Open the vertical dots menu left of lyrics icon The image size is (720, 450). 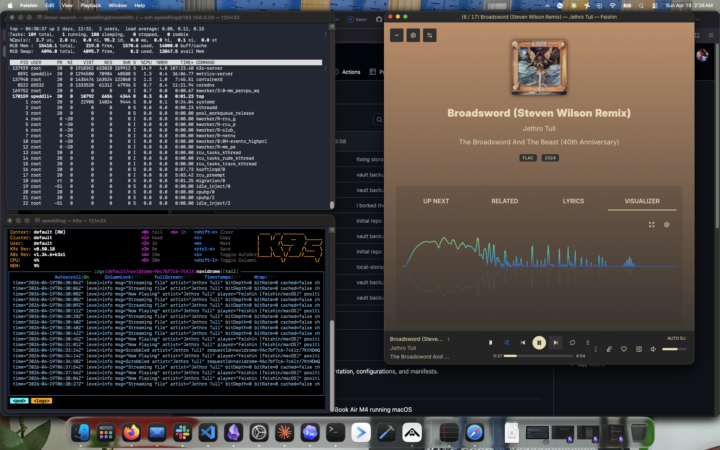pos(596,349)
